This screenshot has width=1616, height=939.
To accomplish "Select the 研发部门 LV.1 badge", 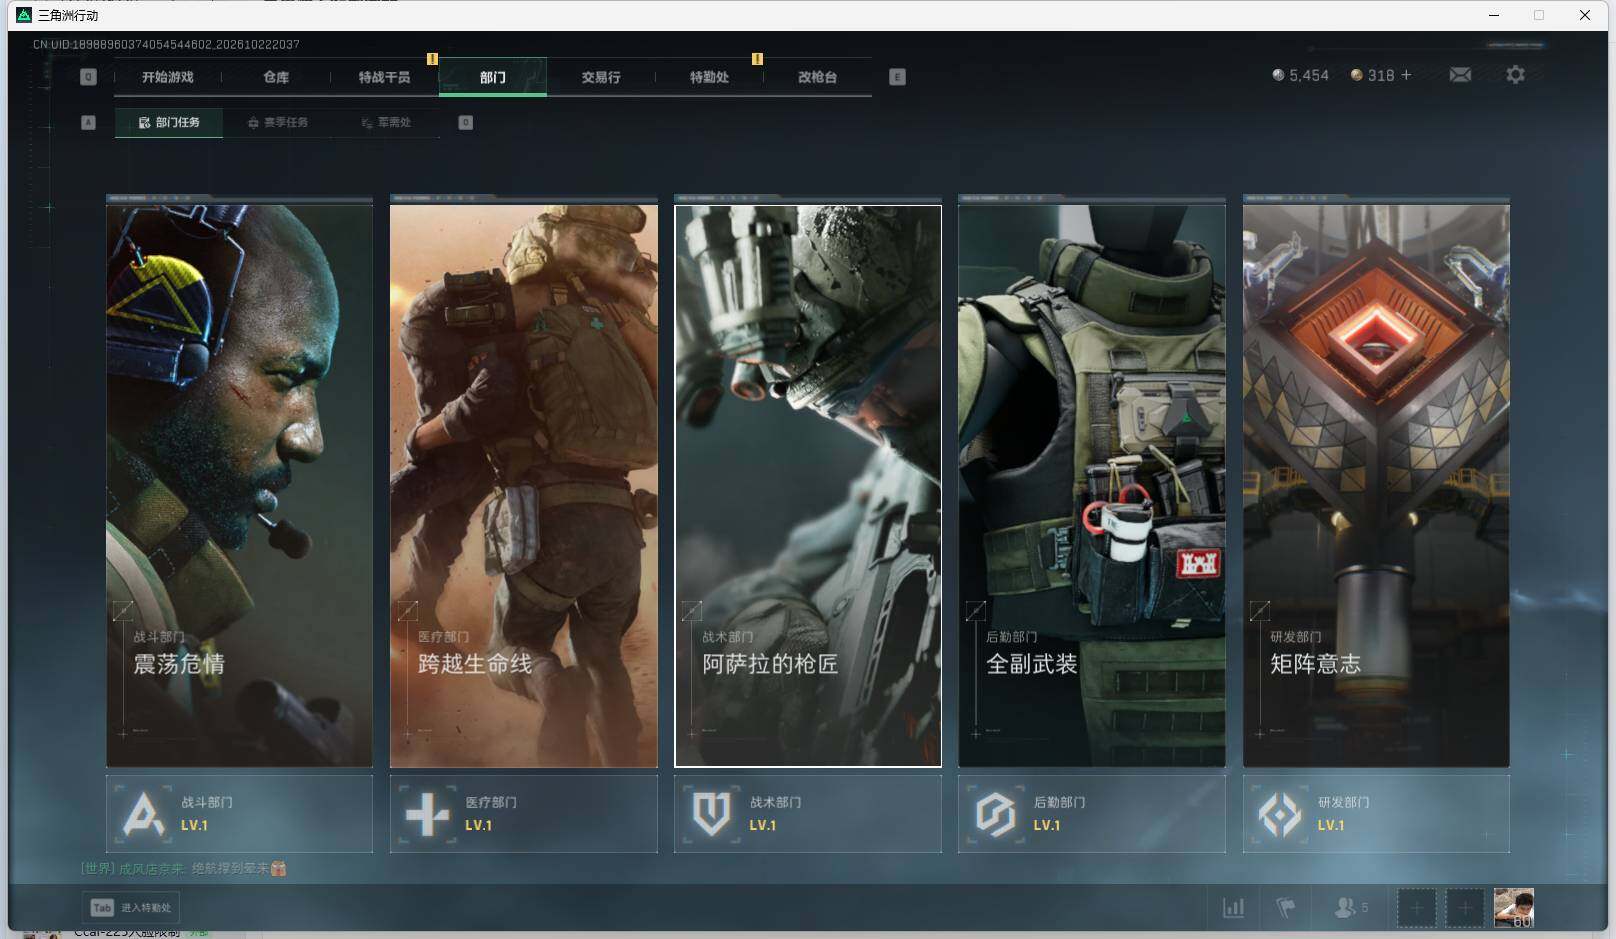I will click(x=1376, y=814).
